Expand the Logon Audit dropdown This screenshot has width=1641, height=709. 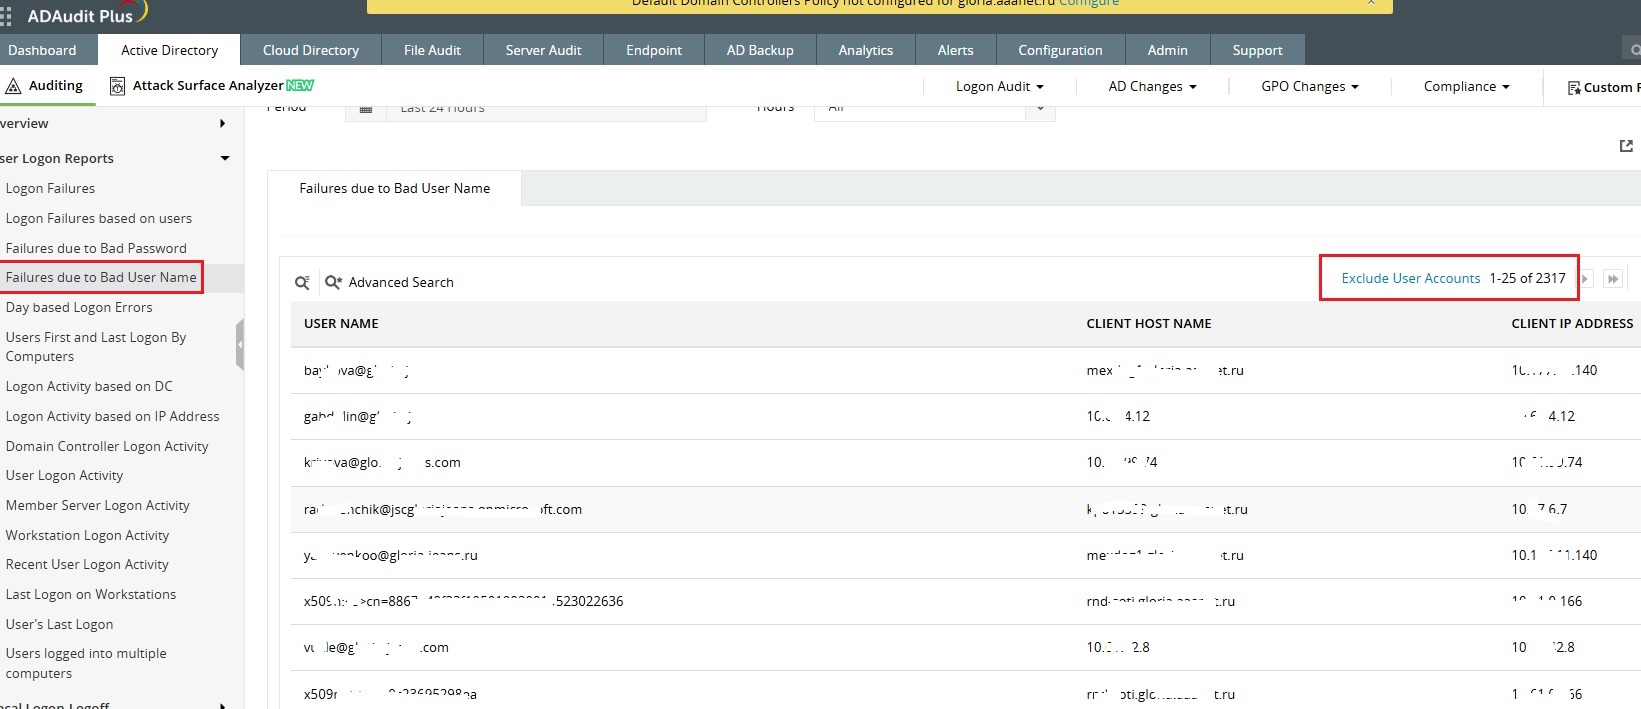(999, 87)
